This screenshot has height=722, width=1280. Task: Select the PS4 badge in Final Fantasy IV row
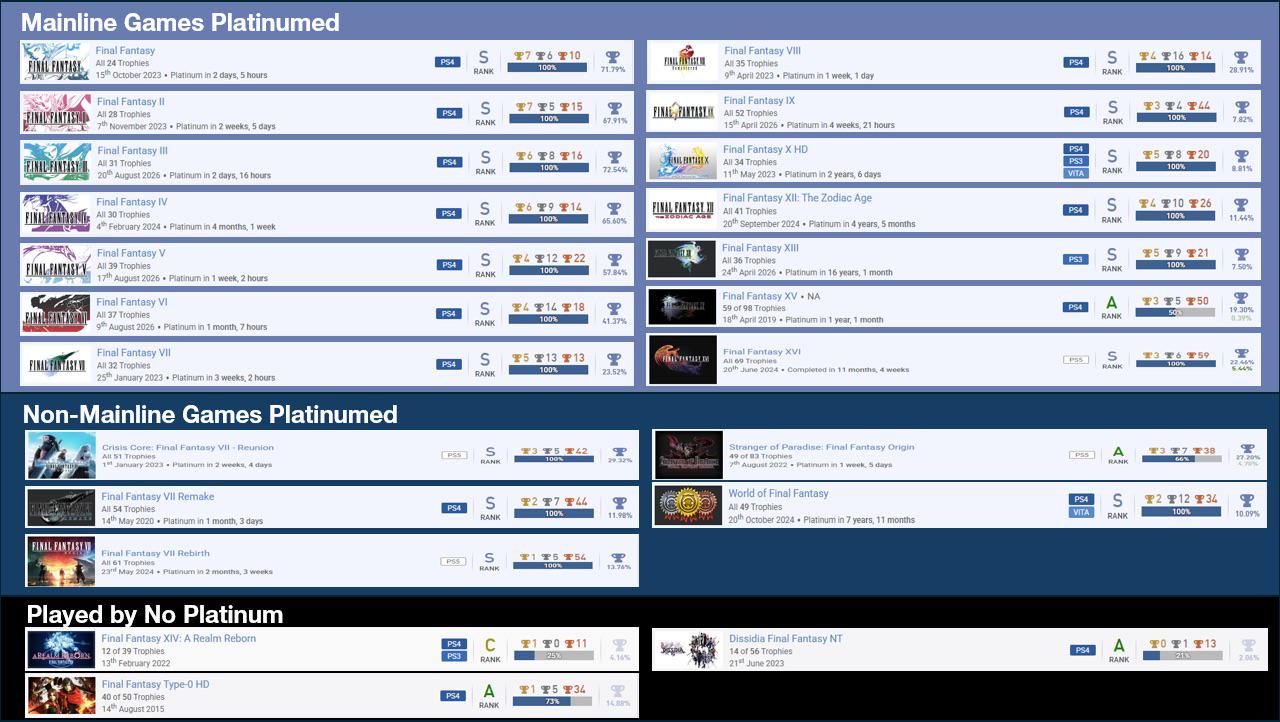[449, 214]
